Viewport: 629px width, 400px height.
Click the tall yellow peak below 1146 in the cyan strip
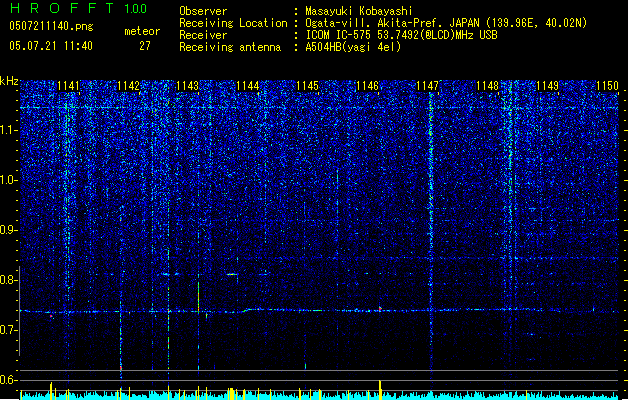pos(380,390)
